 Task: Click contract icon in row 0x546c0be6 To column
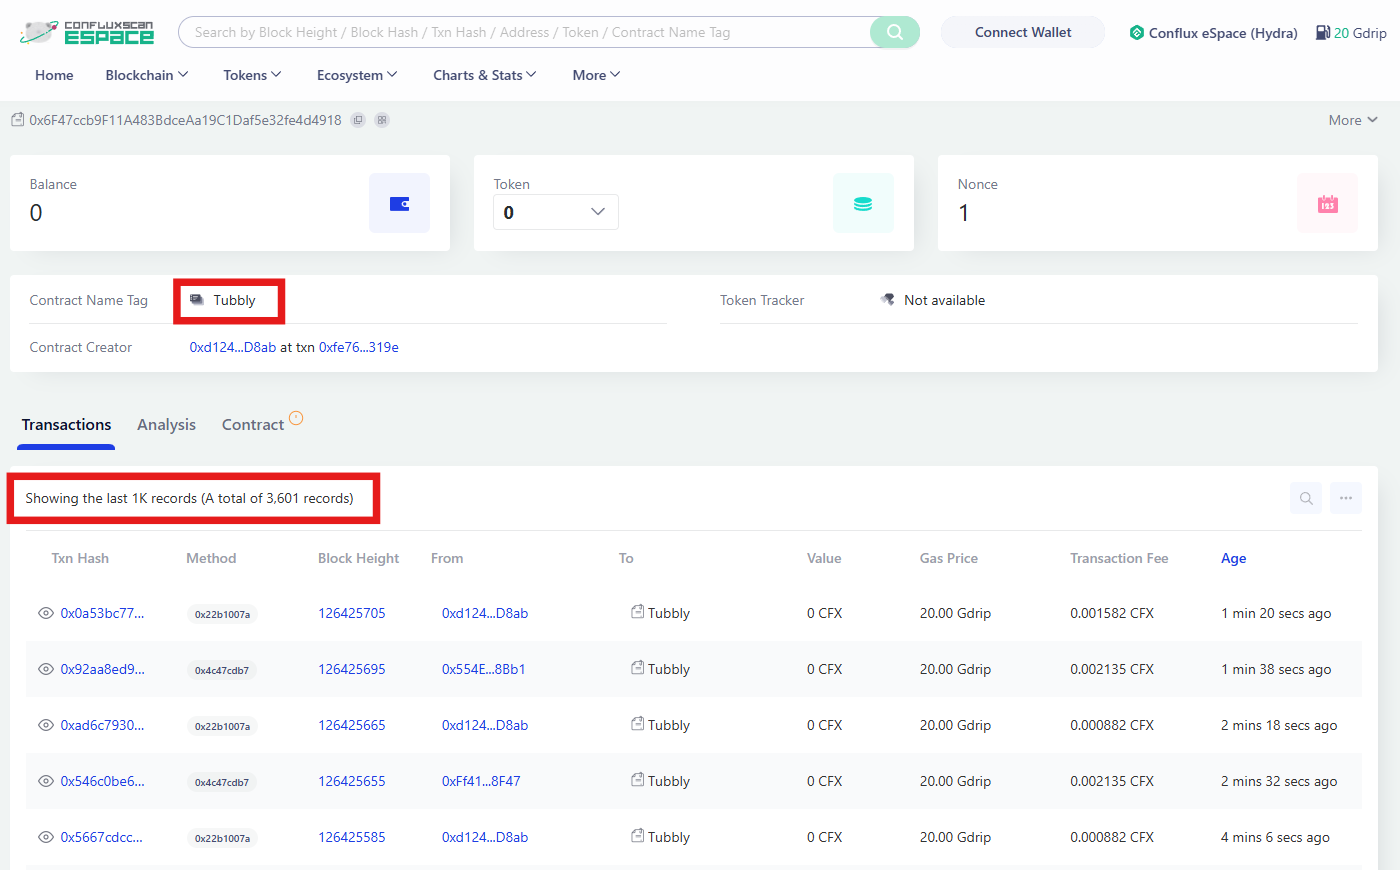(637, 779)
